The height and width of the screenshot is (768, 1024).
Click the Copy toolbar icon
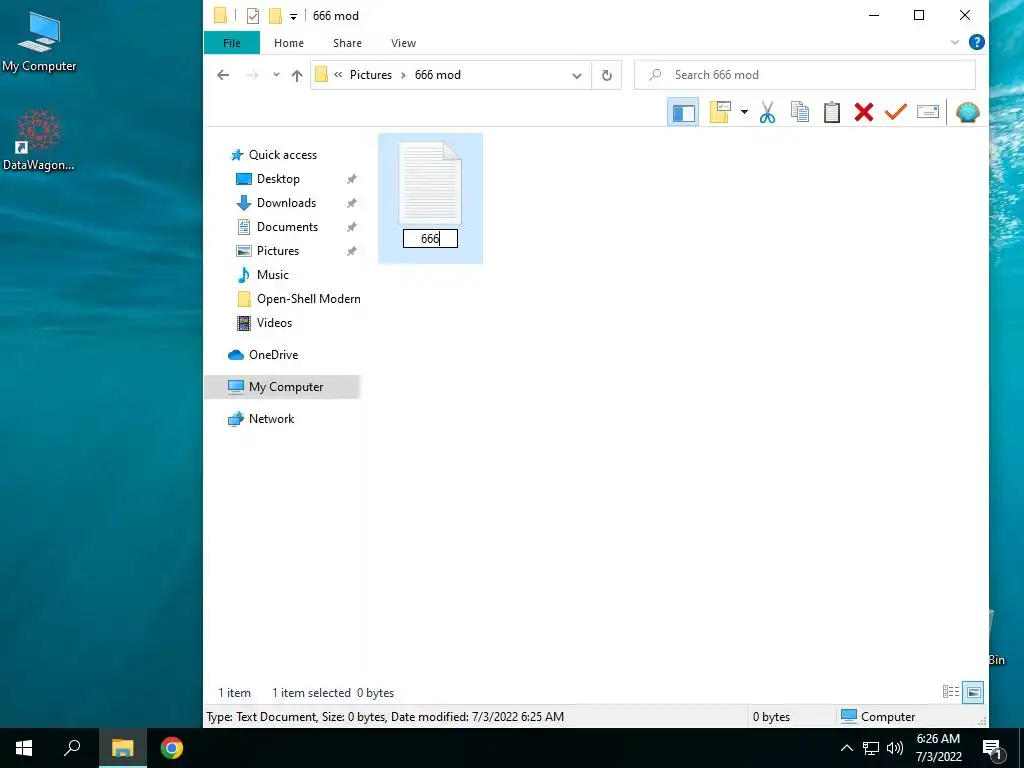[799, 112]
